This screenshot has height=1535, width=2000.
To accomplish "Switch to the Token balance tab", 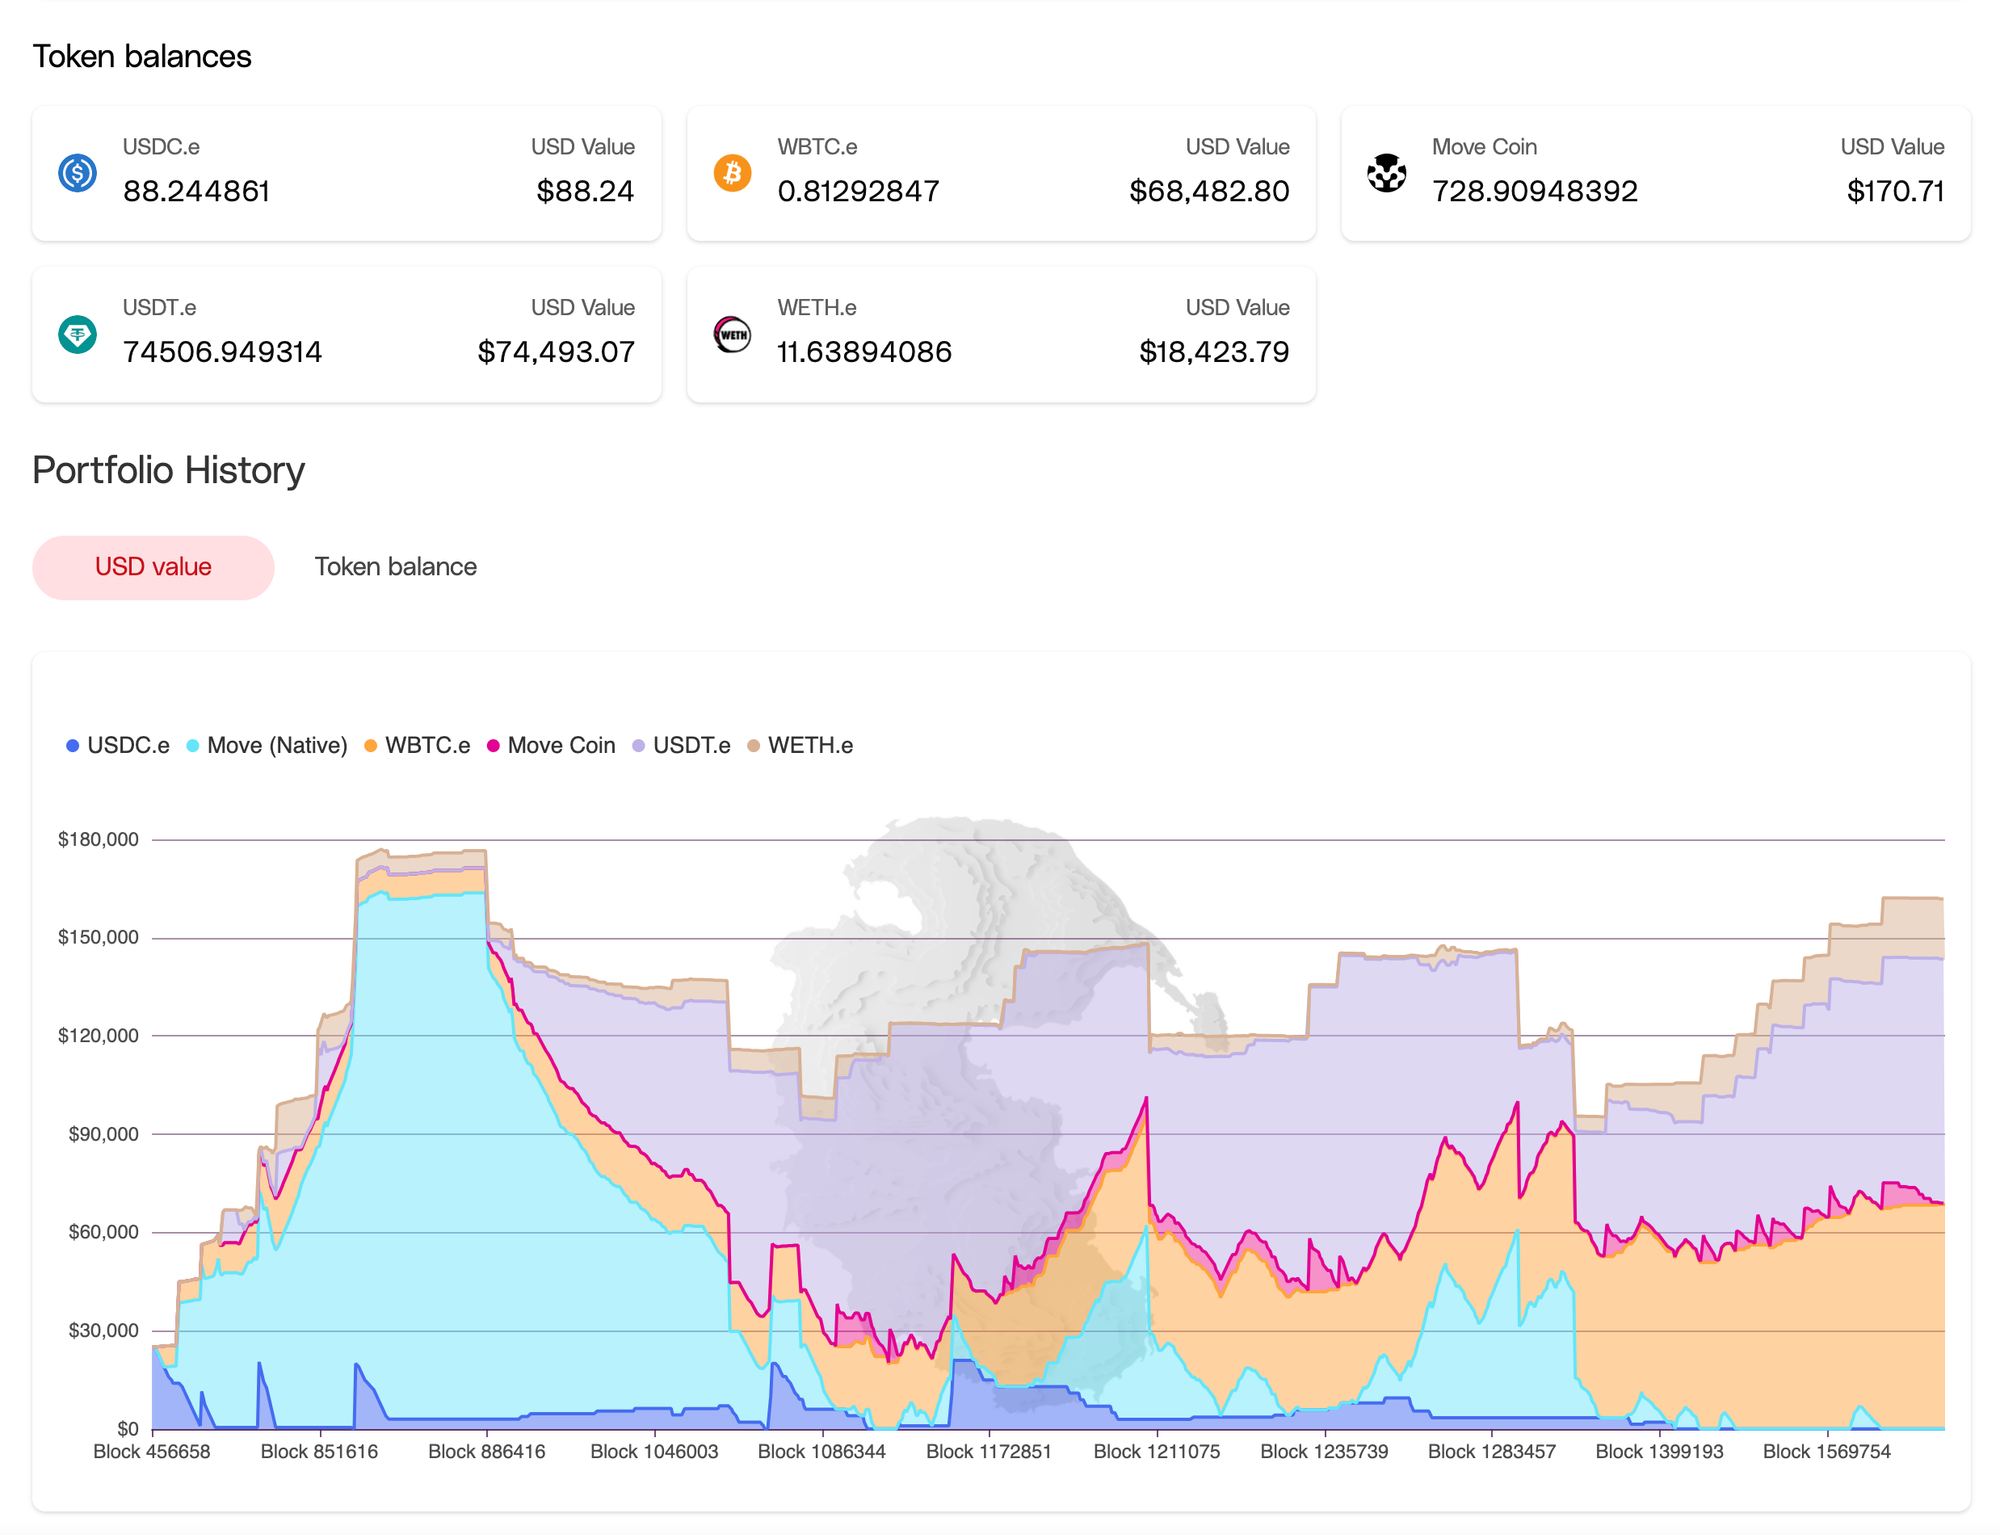I will coord(395,567).
